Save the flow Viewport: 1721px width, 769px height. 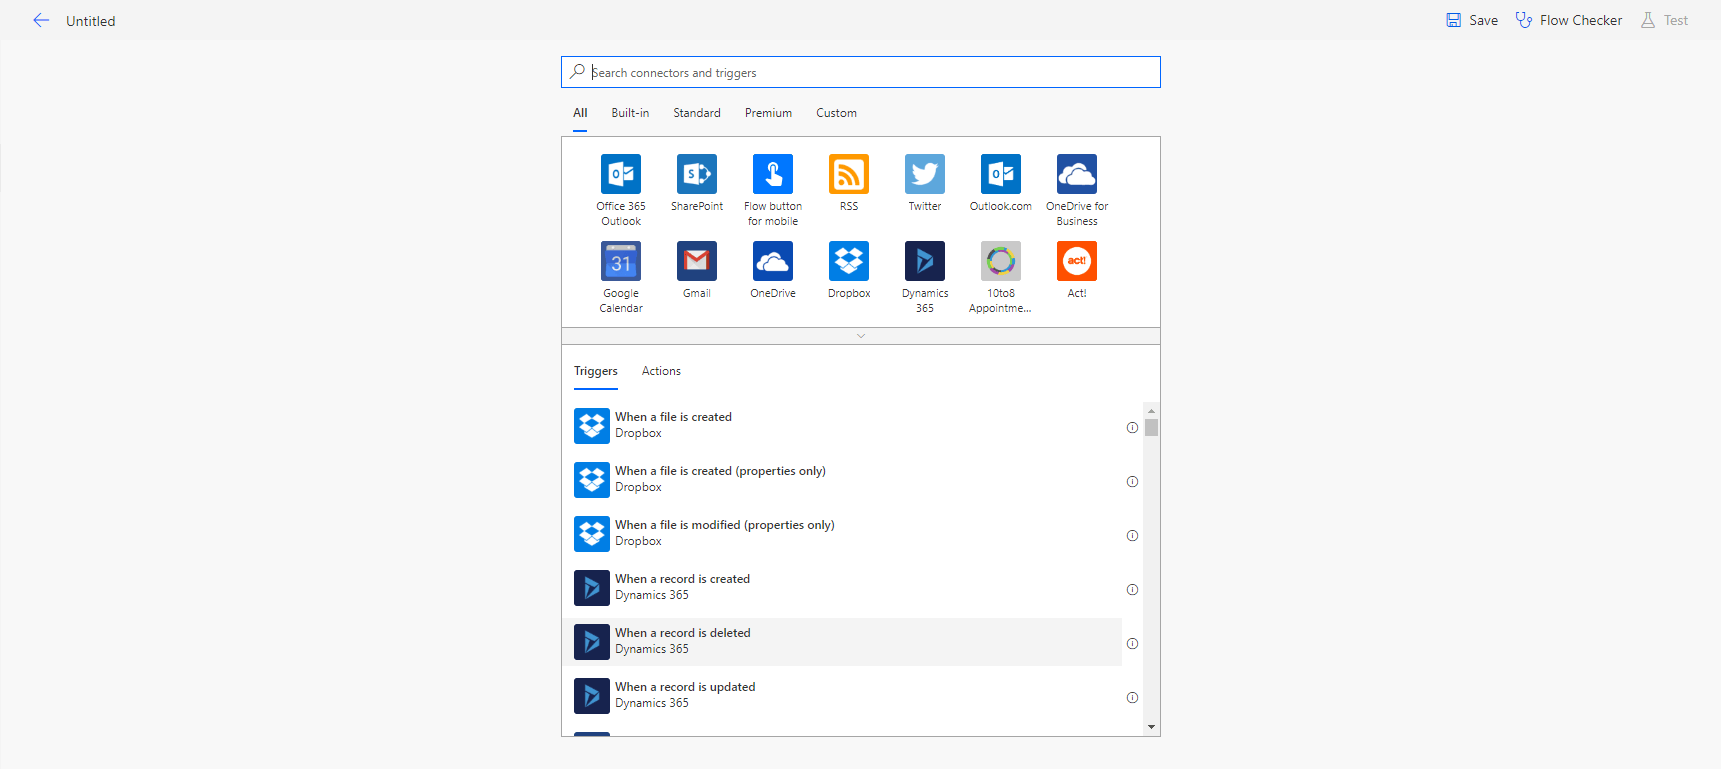(1472, 20)
